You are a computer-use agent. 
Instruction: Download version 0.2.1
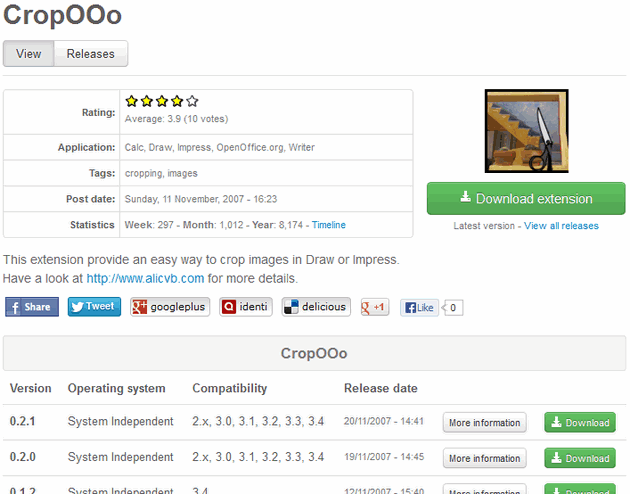click(580, 423)
